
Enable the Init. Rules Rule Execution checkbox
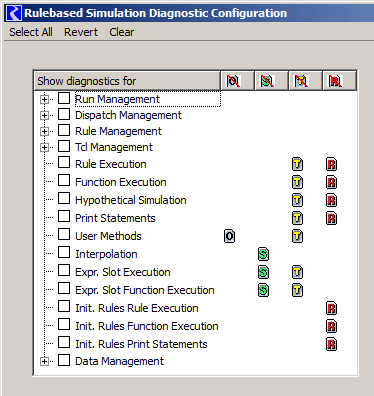point(64,307)
